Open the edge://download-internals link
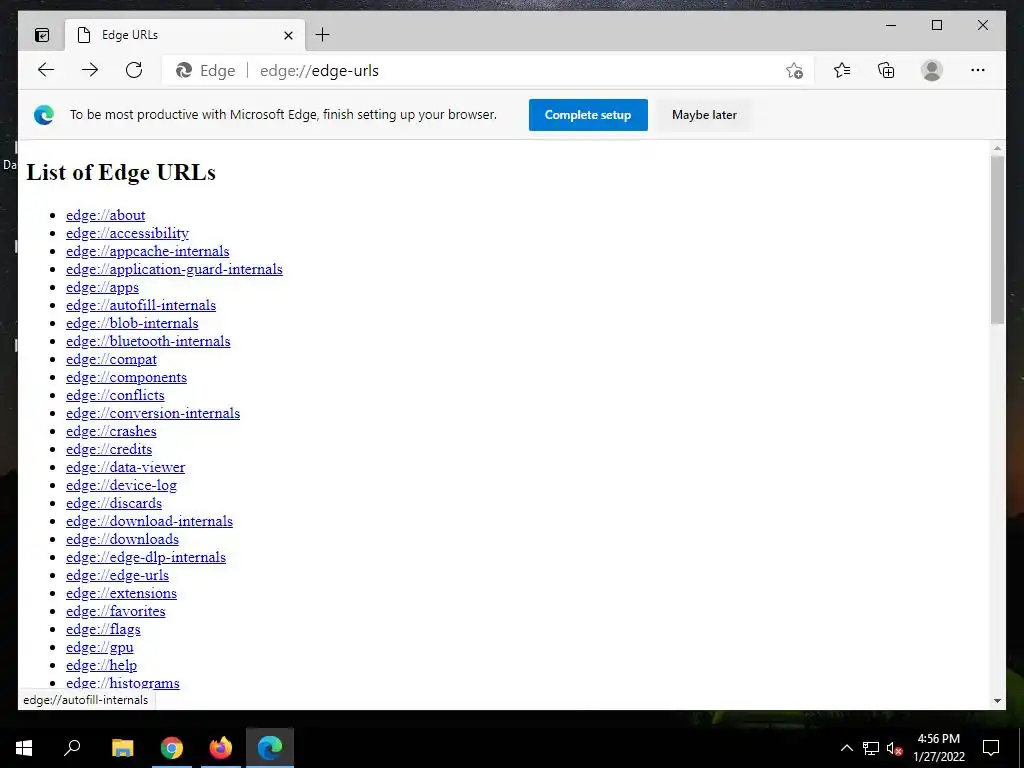Image resolution: width=1024 pixels, height=768 pixels. (150, 521)
